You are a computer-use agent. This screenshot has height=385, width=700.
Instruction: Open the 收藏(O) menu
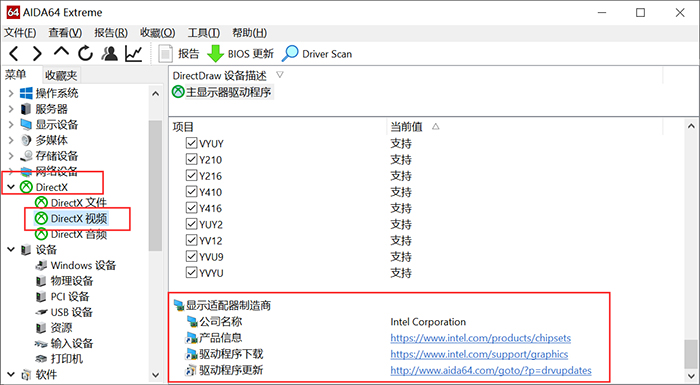pyautogui.click(x=158, y=33)
